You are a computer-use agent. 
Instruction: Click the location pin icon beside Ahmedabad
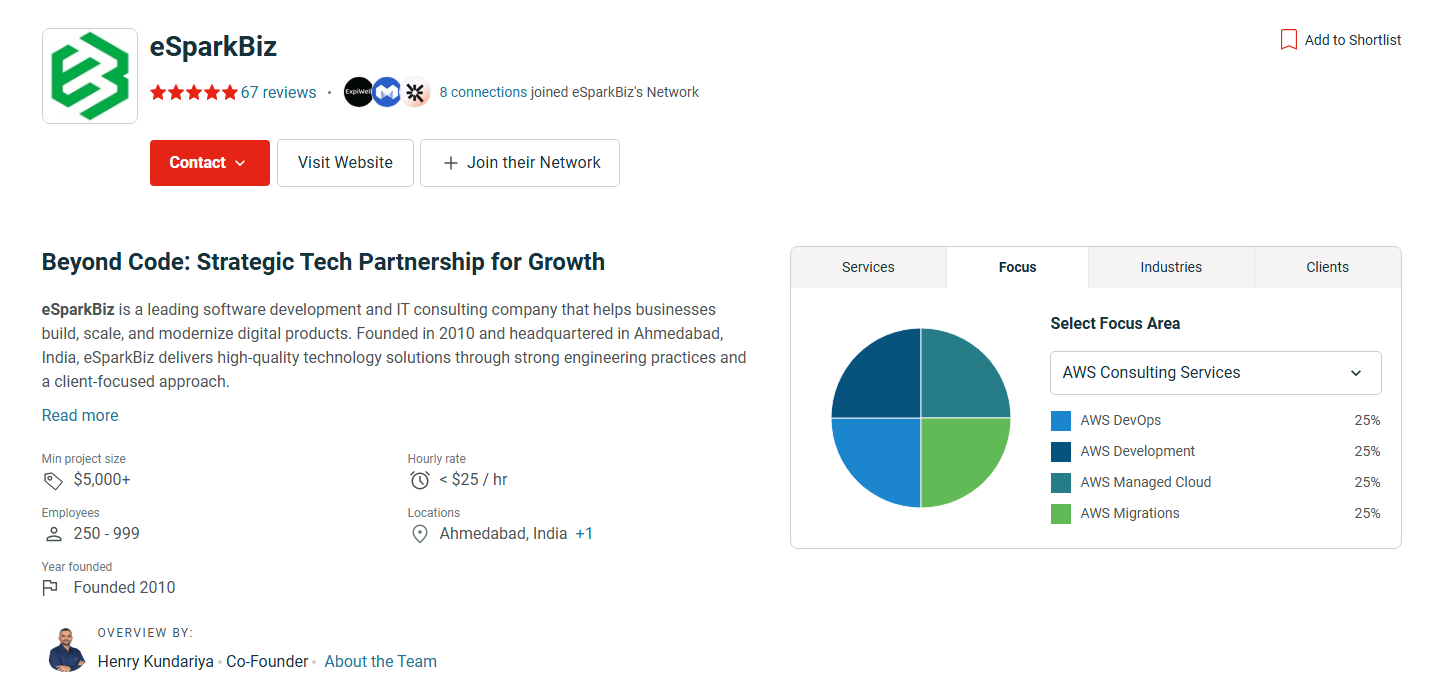[x=420, y=534]
